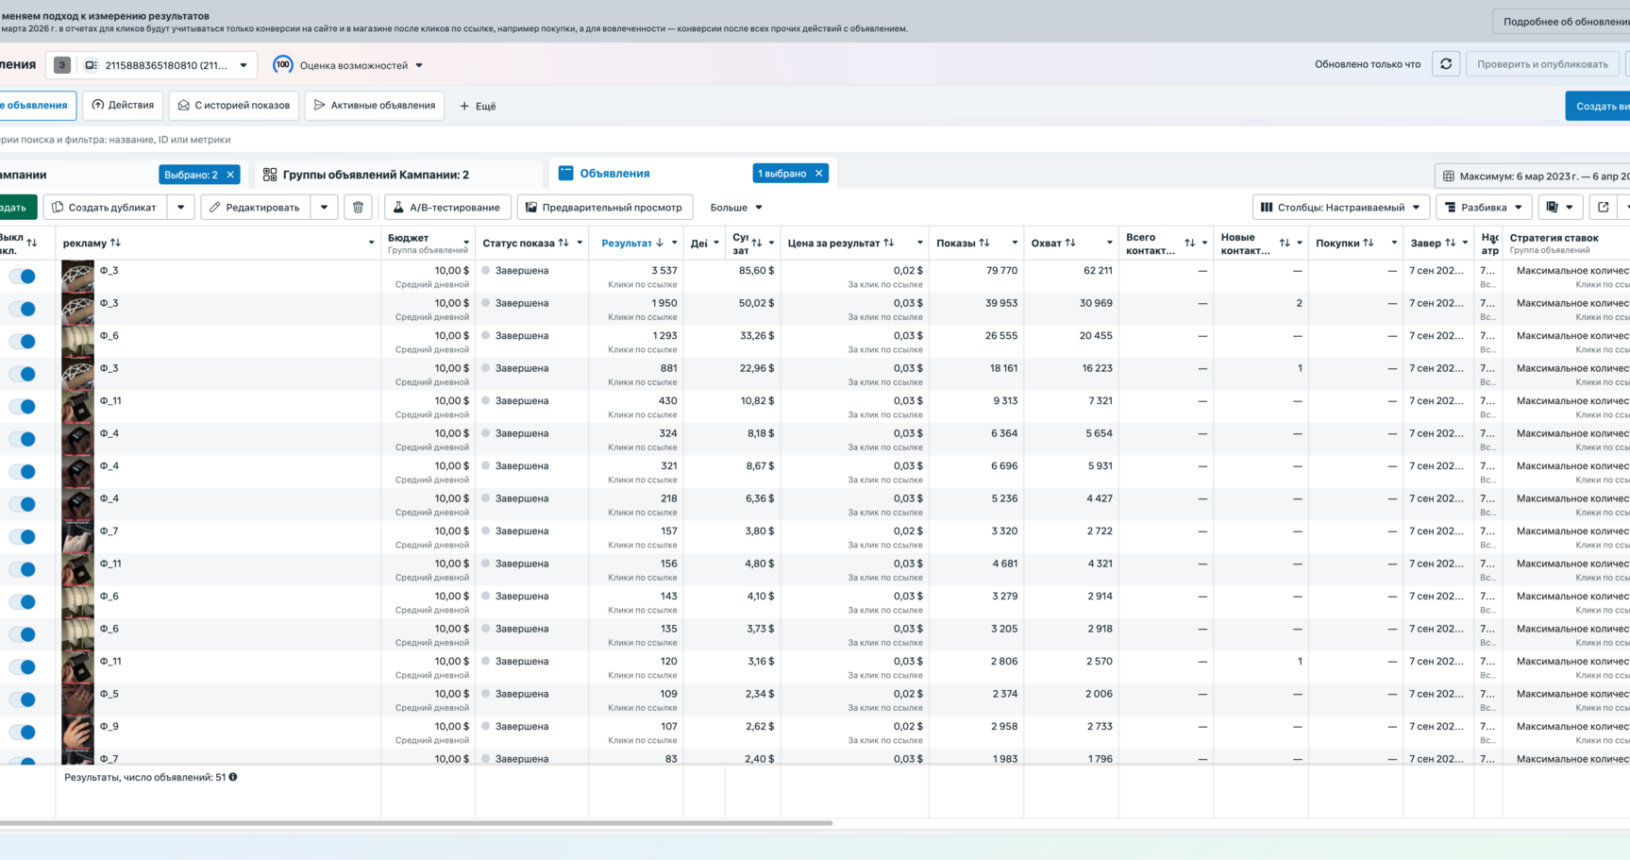The height and width of the screenshot is (860, 1630).
Task: Clear the '1 выбрано' selection with X
Action: 819,174
